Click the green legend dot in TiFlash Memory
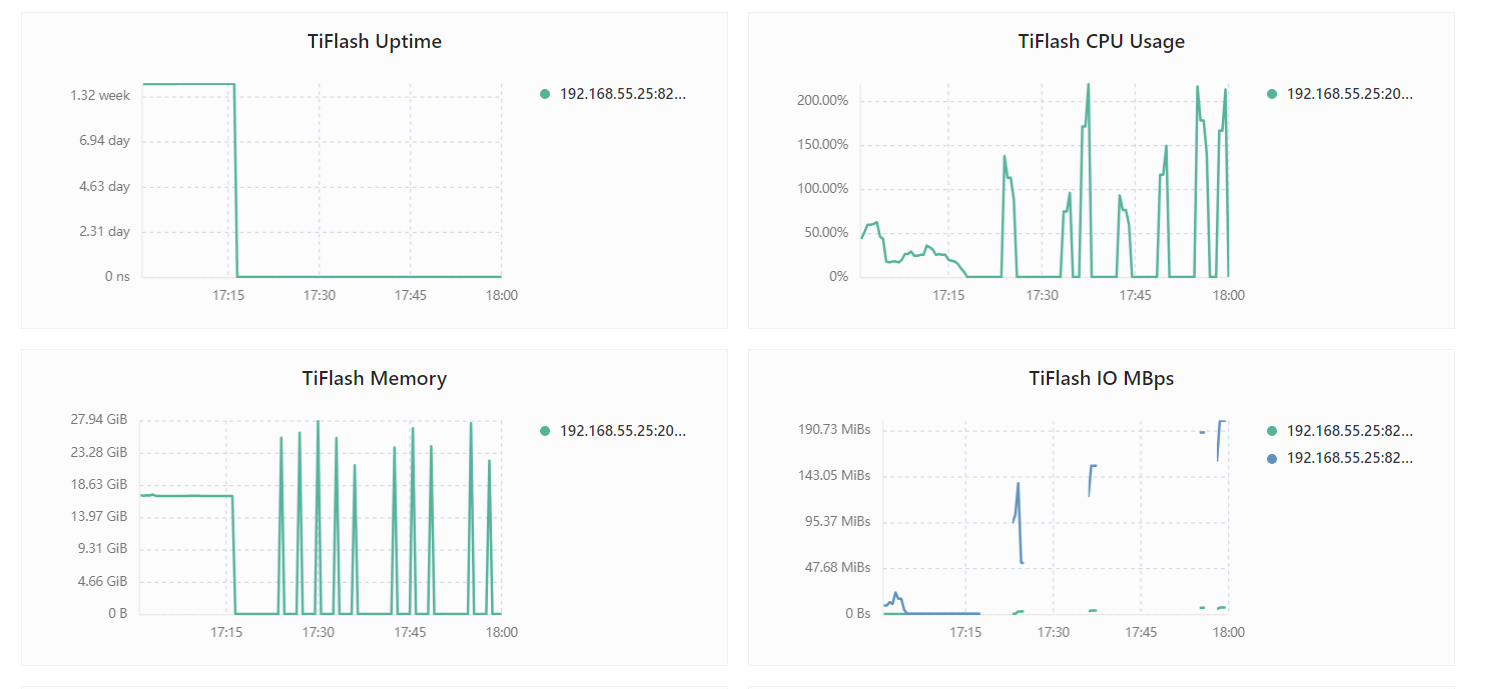This screenshot has height=689, width=1497. tap(545, 431)
